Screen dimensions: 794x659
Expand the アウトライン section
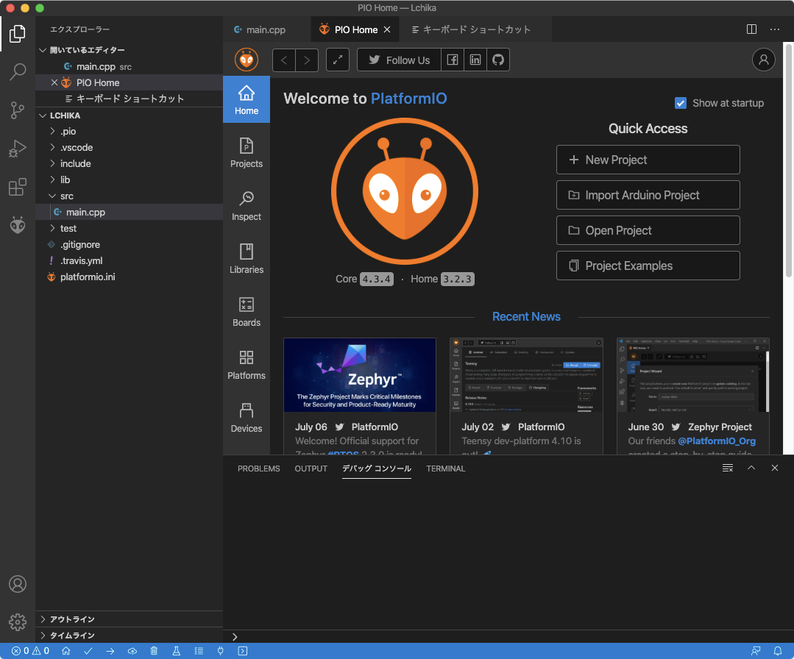(x=72, y=619)
